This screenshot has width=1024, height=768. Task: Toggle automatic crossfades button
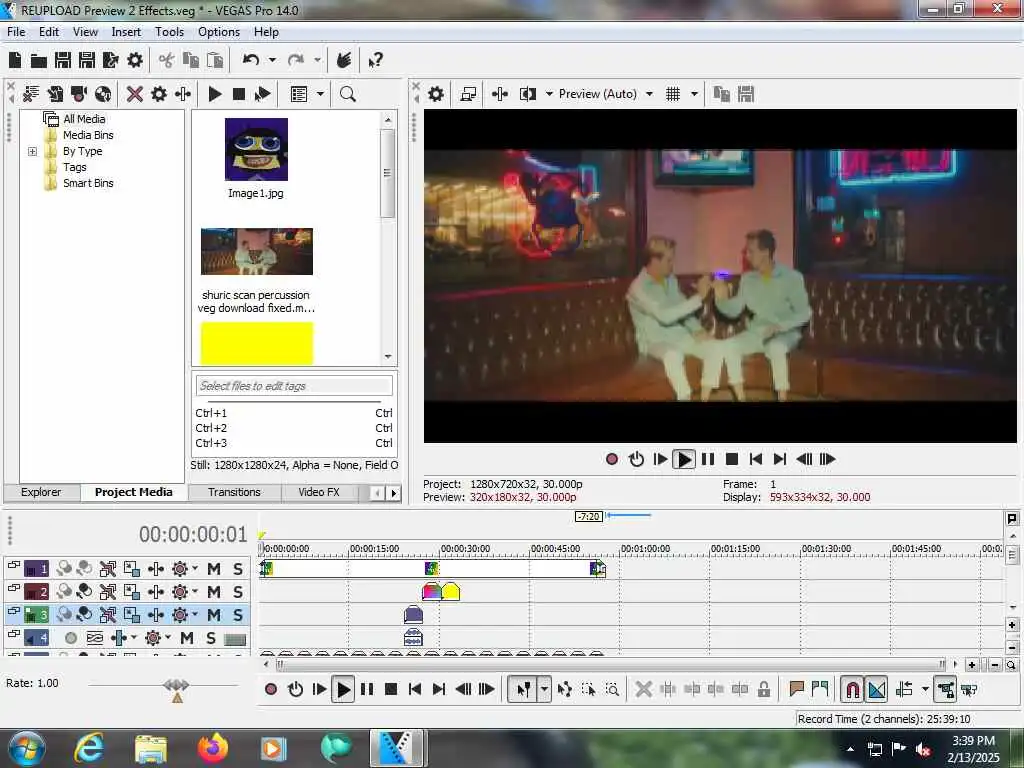coord(876,689)
